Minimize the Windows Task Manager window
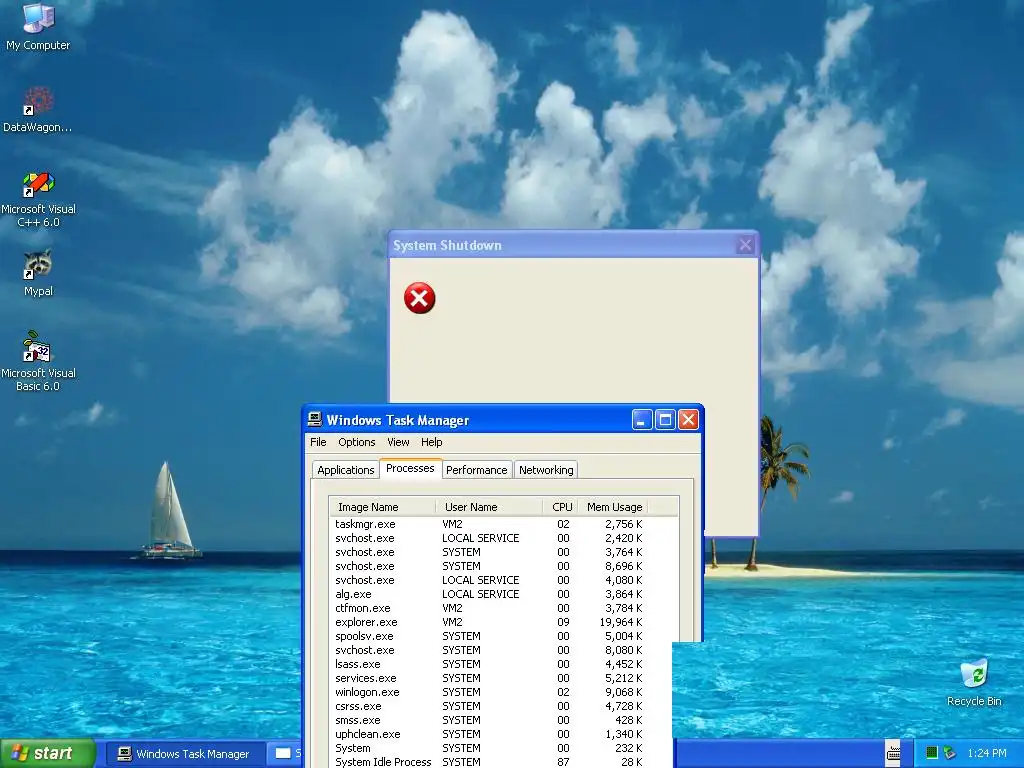 [642, 420]
